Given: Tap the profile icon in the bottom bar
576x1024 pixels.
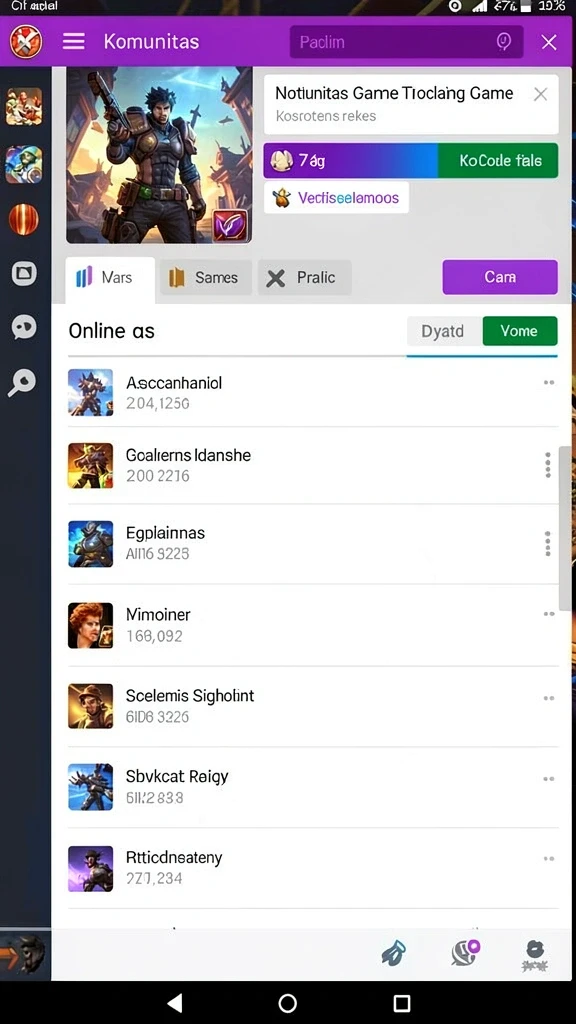Looking at the screenshot, I should coord(534,955).
